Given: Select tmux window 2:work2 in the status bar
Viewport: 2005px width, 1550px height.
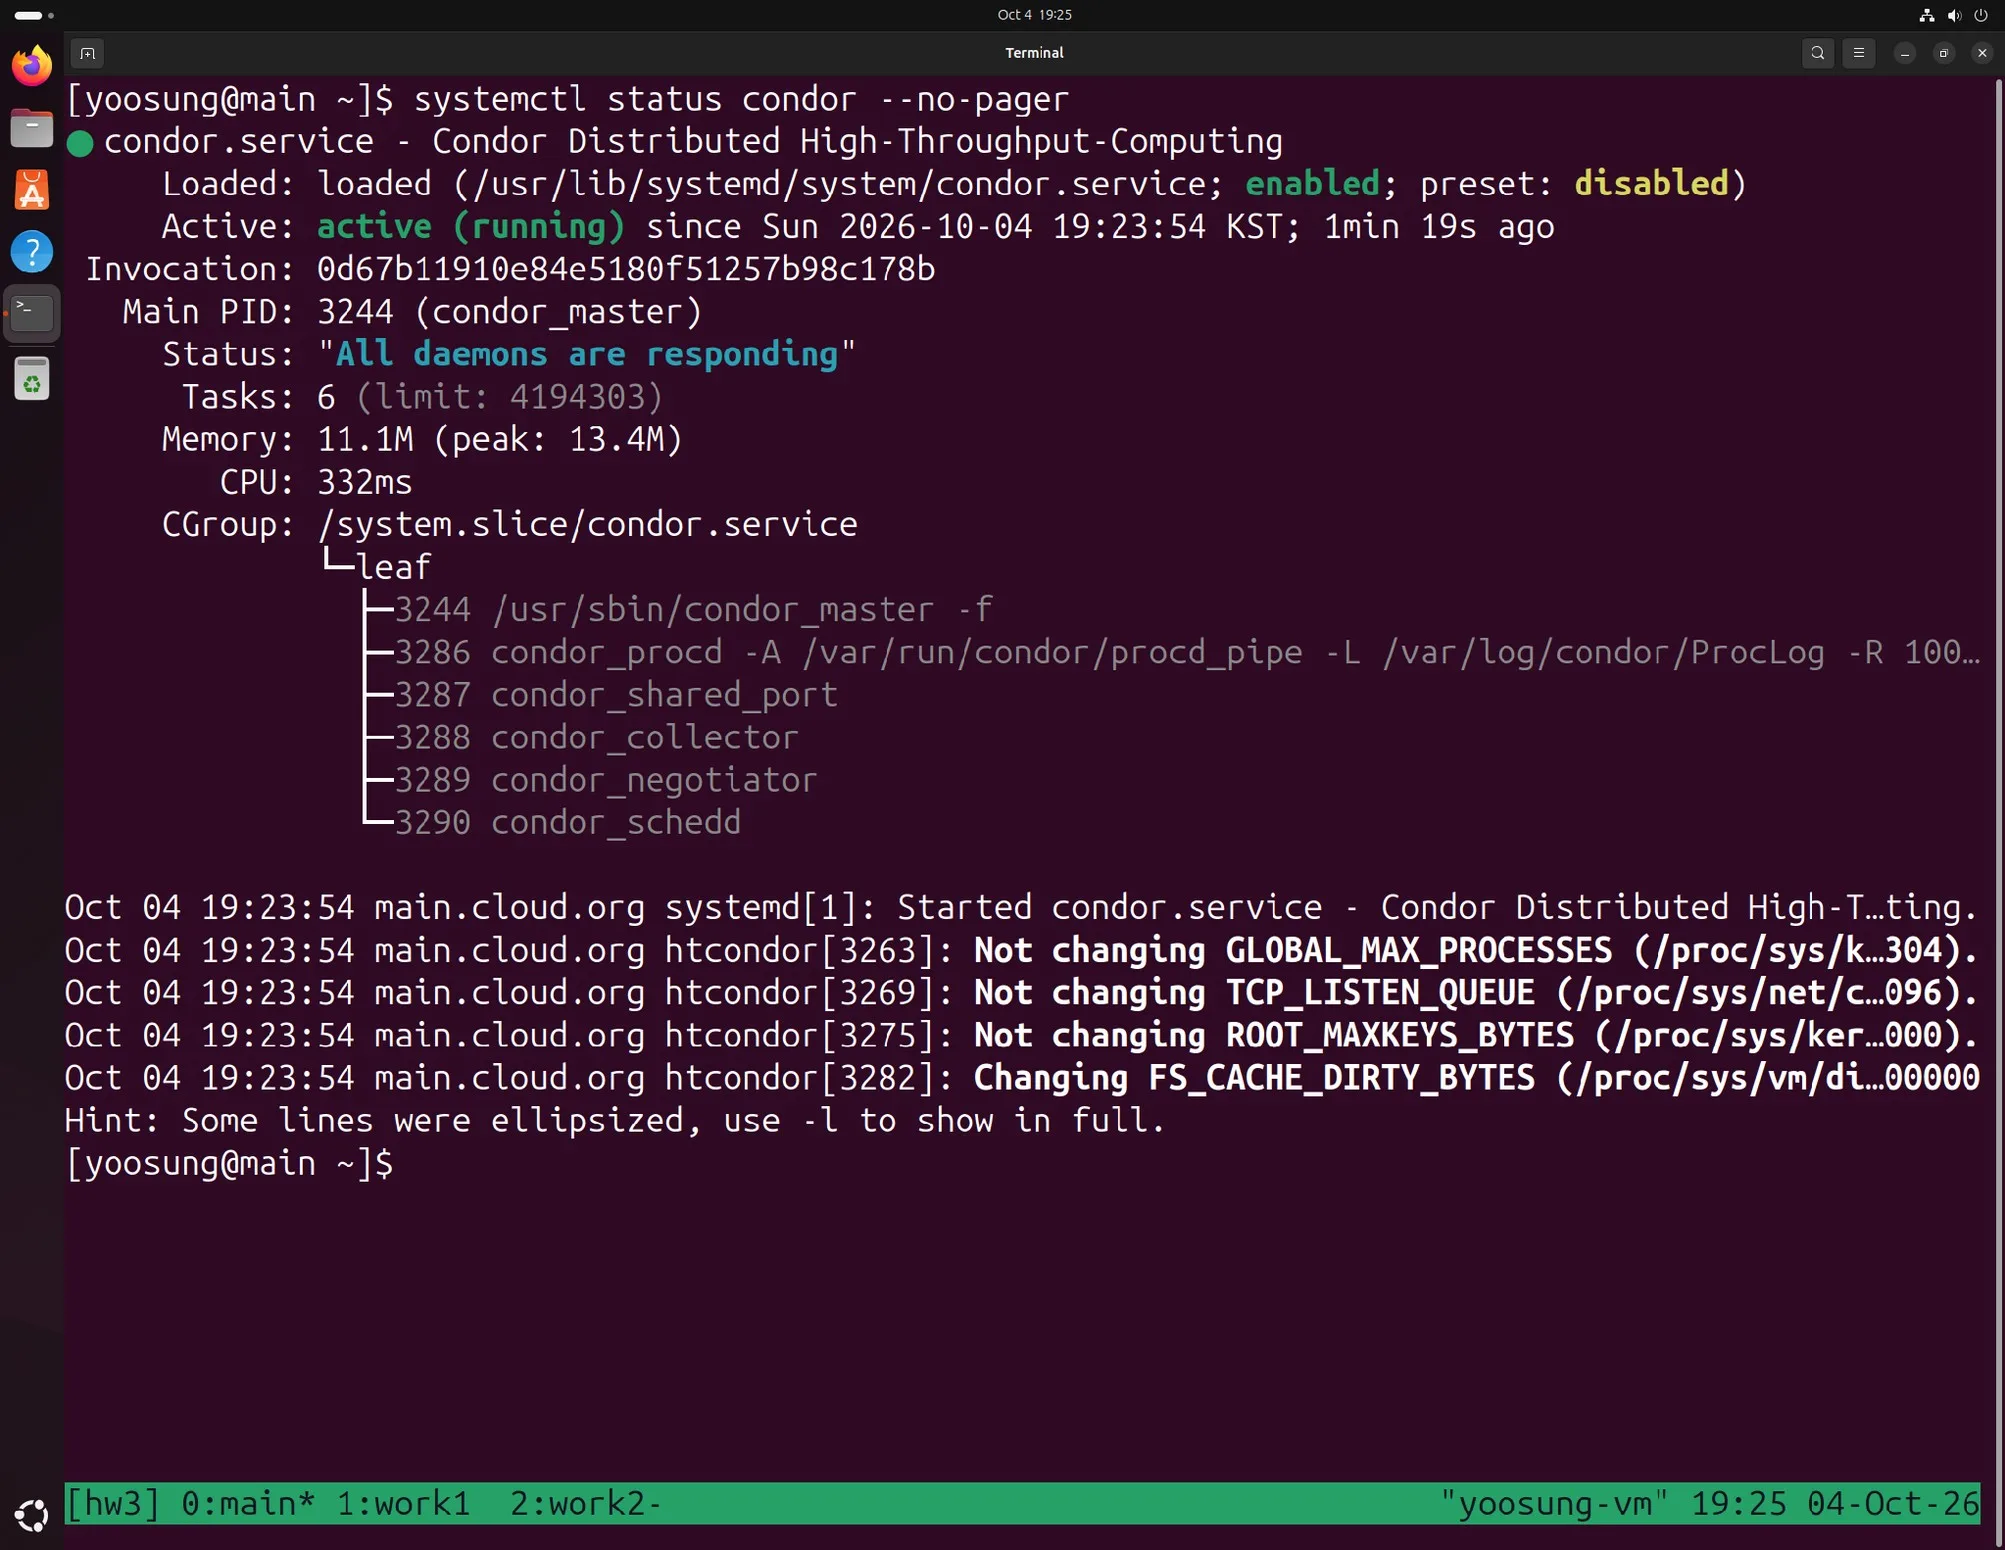Looking at the screenshot, I should pyautogui.click(x=585, y=1503).
